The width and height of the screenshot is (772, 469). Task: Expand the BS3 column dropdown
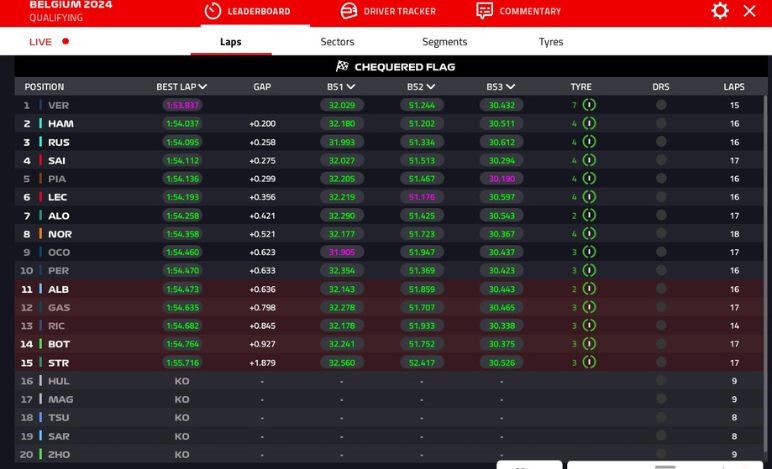coord(510,87)
